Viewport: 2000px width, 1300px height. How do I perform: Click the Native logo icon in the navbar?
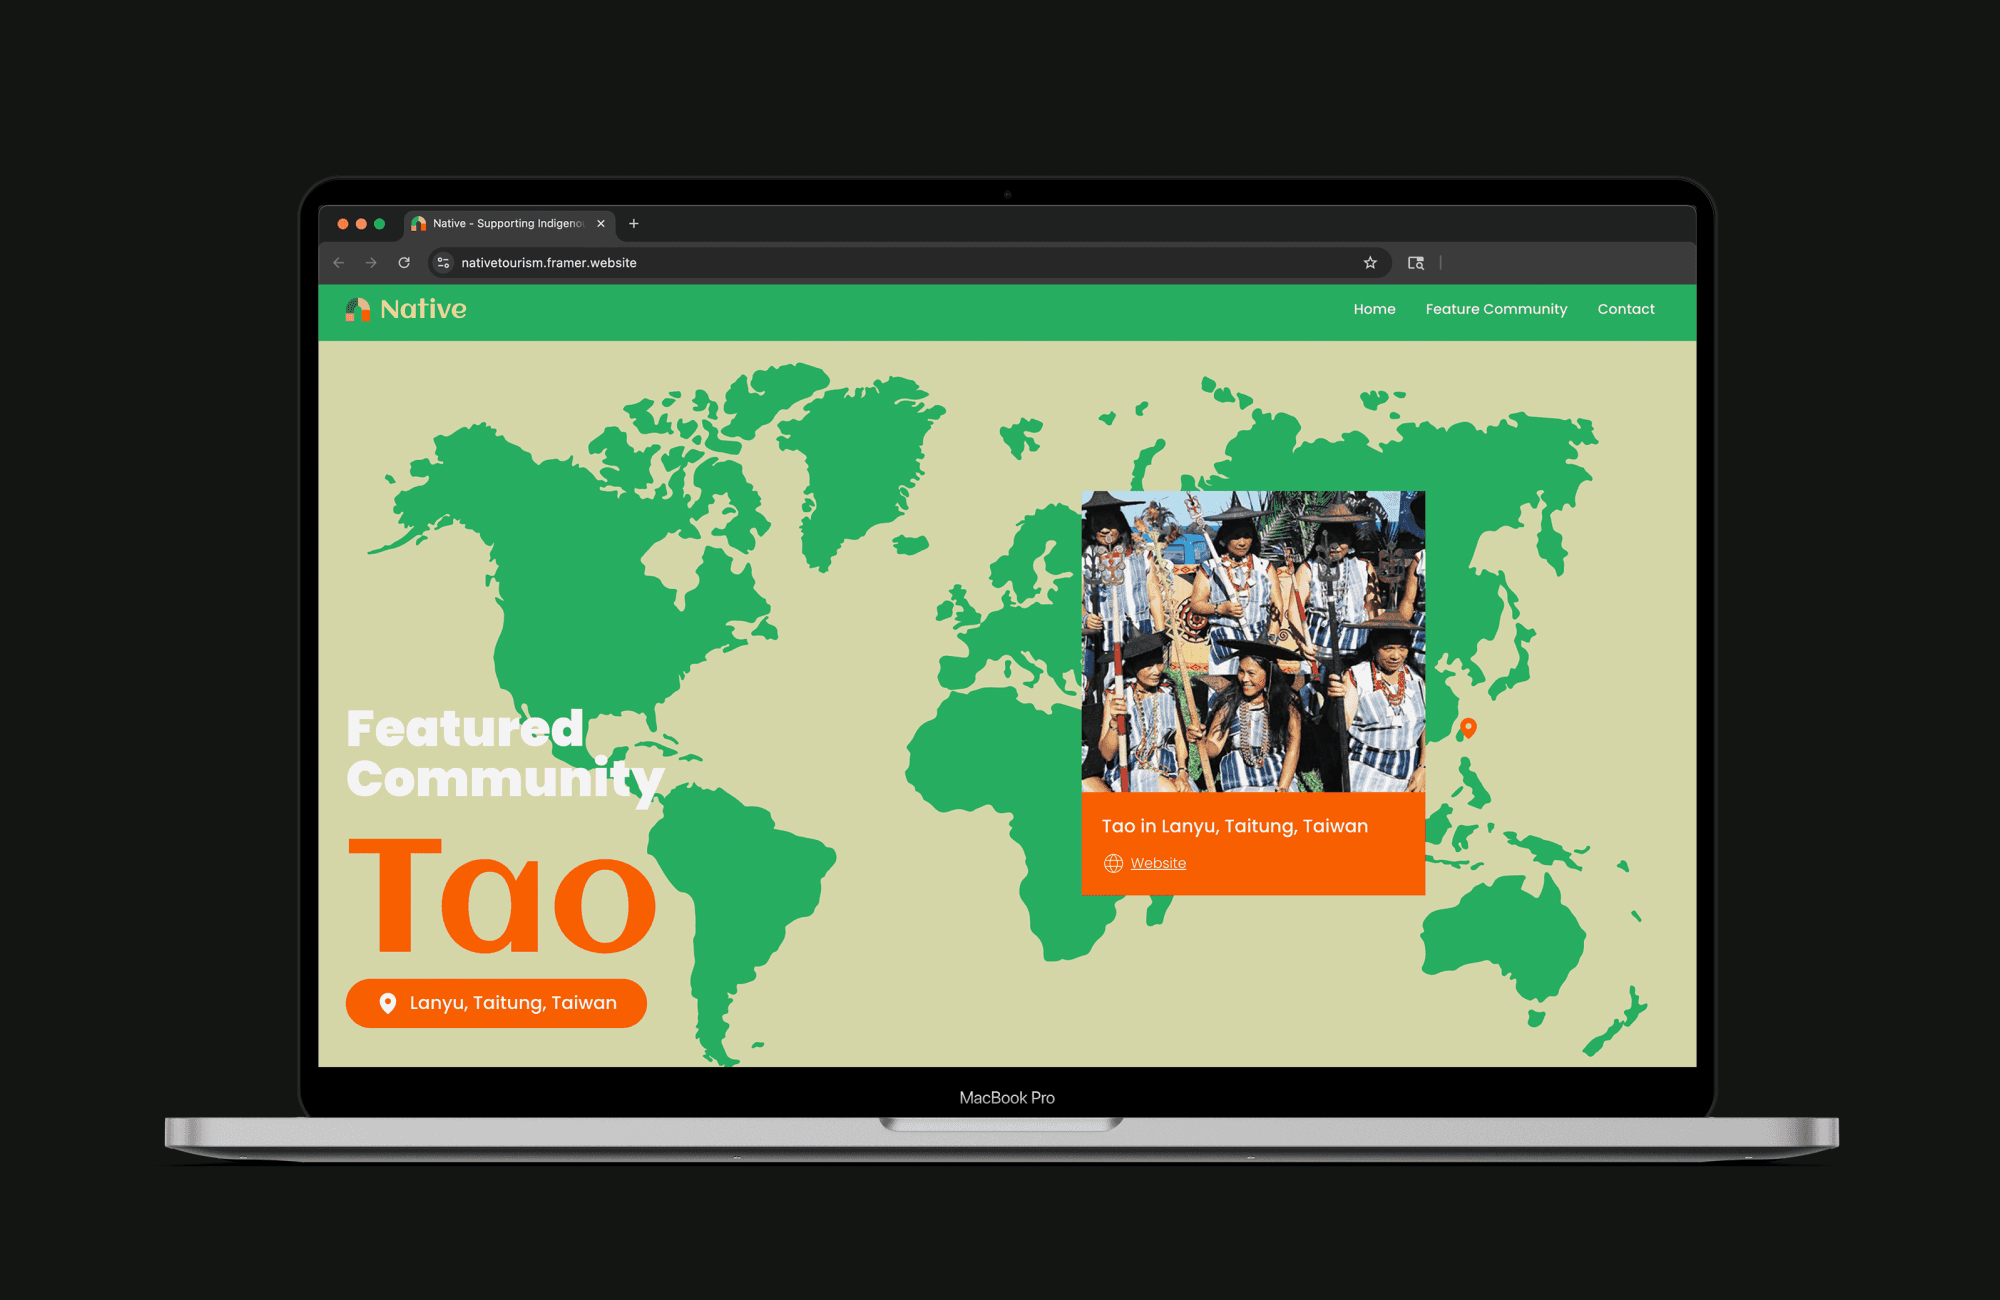(x=358, y=309)
